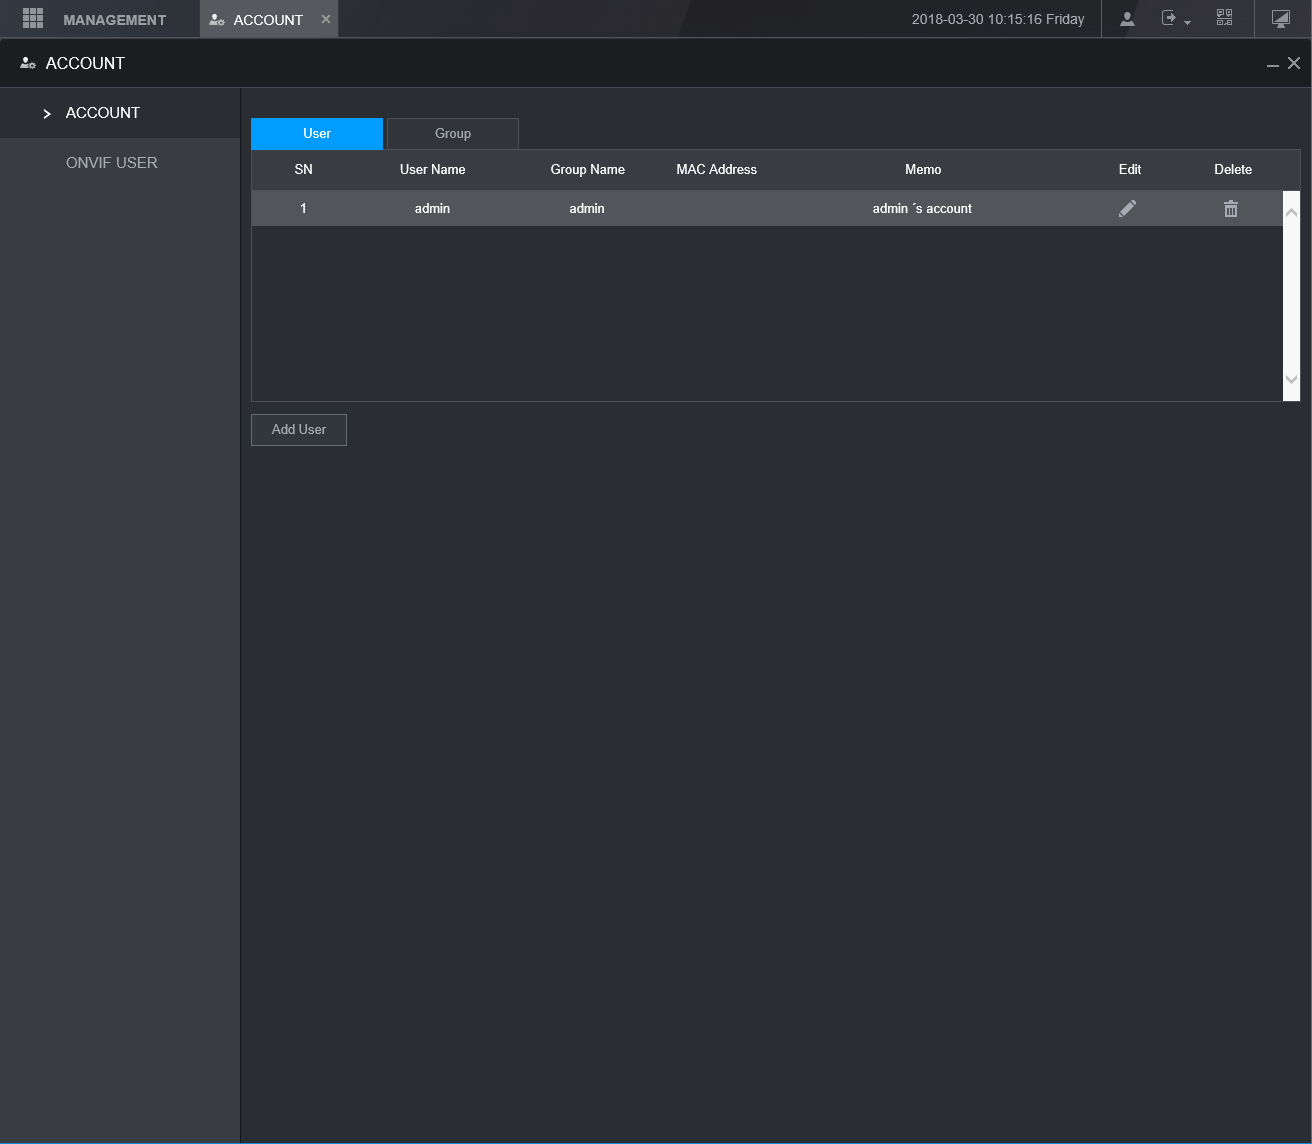Screen dimensions: 1312x1144
Task: Click the User Name column header
Action: (432, 170)
